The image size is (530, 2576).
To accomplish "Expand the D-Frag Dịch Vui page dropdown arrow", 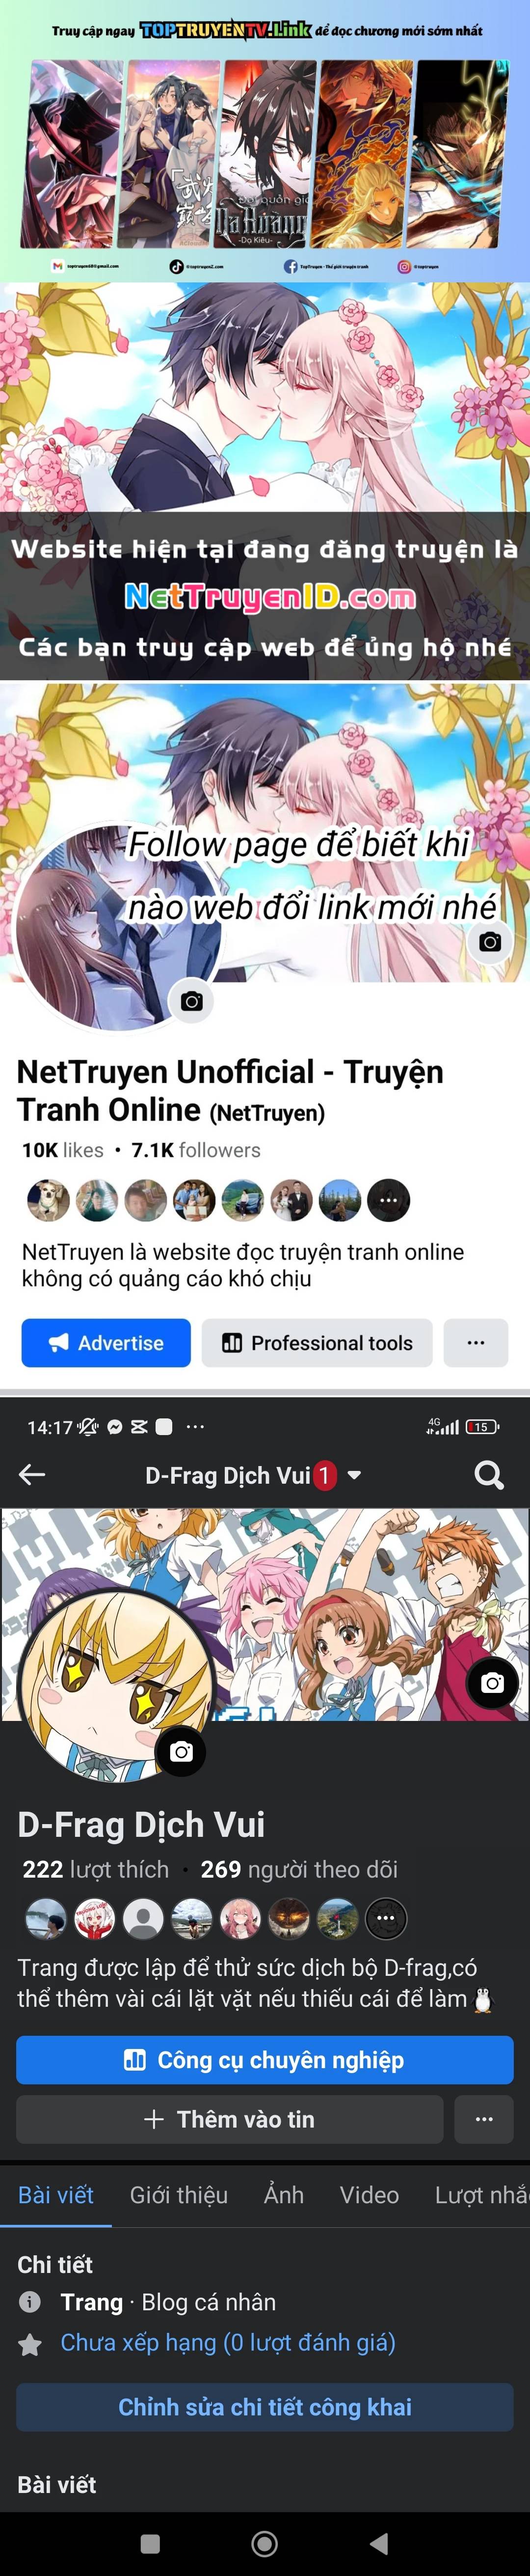I will pos(354,1475).
